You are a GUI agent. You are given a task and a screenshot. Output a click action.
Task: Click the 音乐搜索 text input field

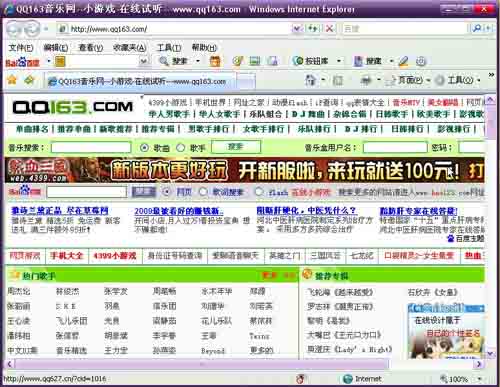click(91, 147)
